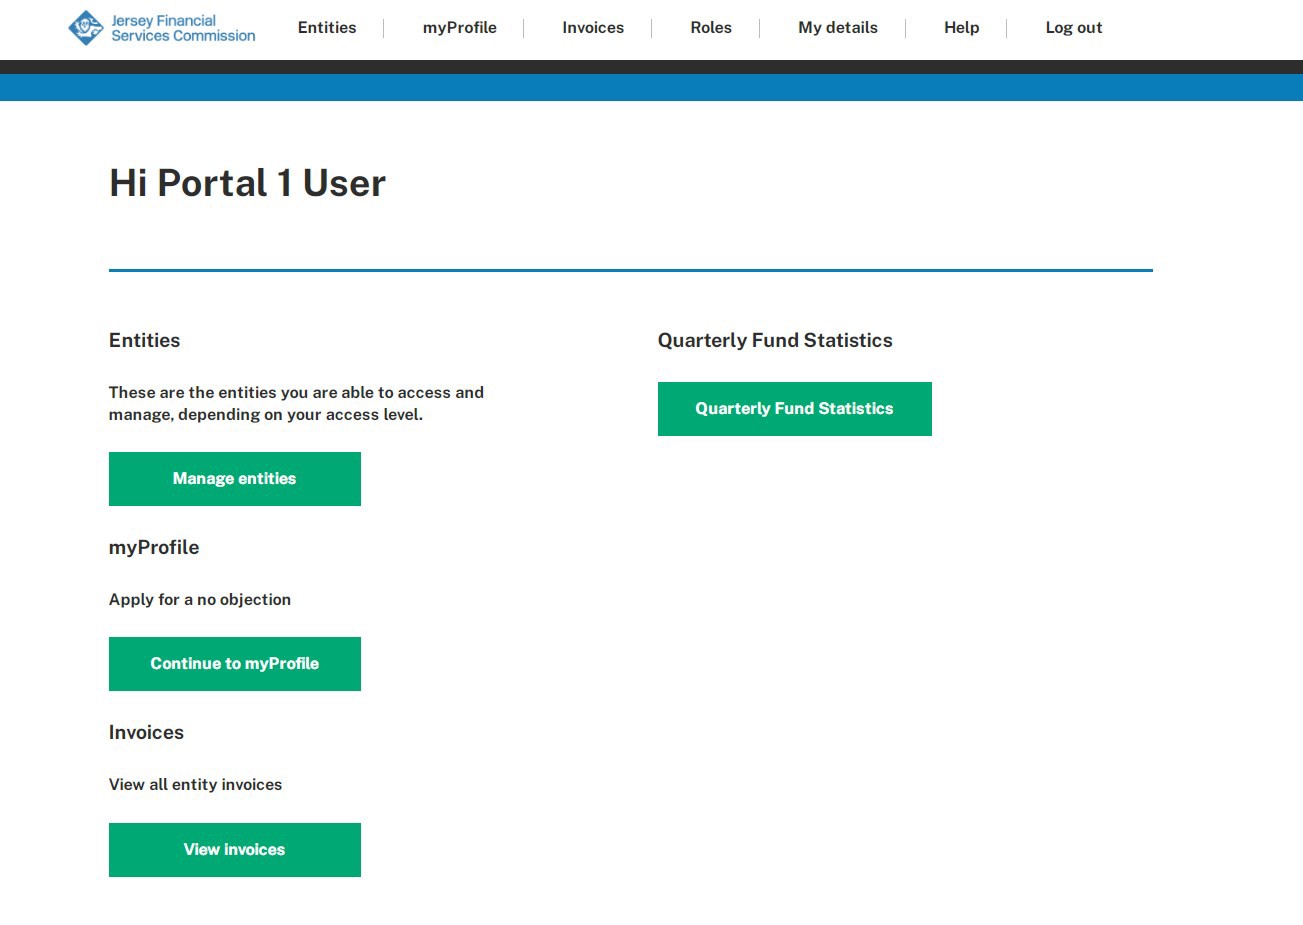Click the Continue to myProfile button

coord(234,664)
